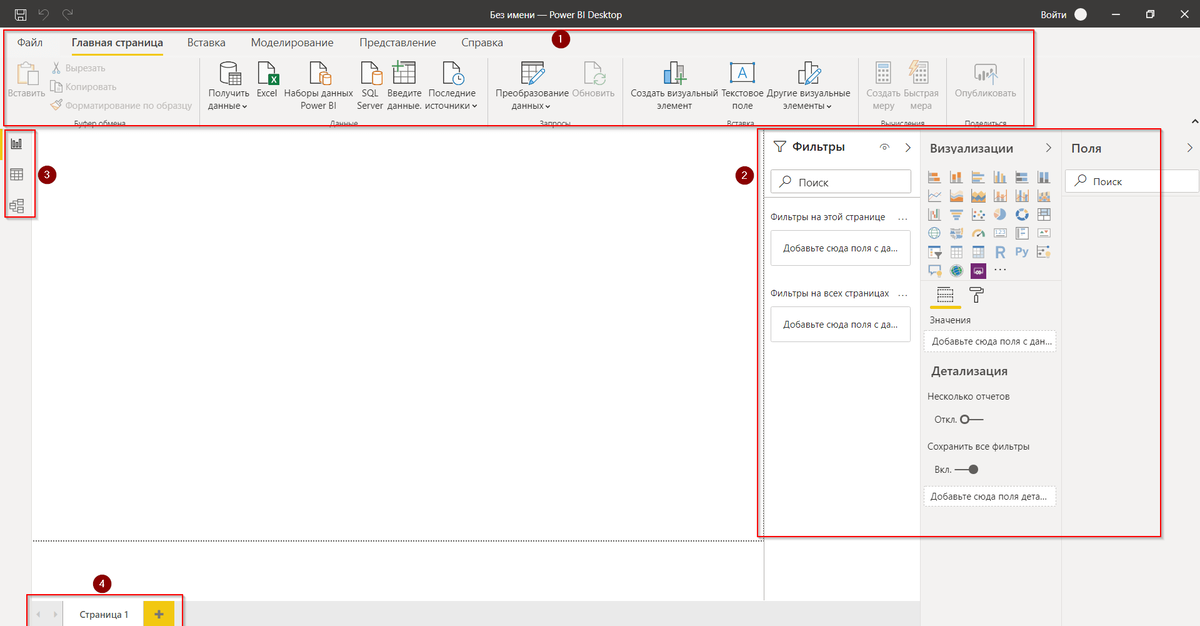Switch to Report view in left sidebar
Image resolution: width=1200 pixels, height=626 pixels.
(x=16, y=144)
